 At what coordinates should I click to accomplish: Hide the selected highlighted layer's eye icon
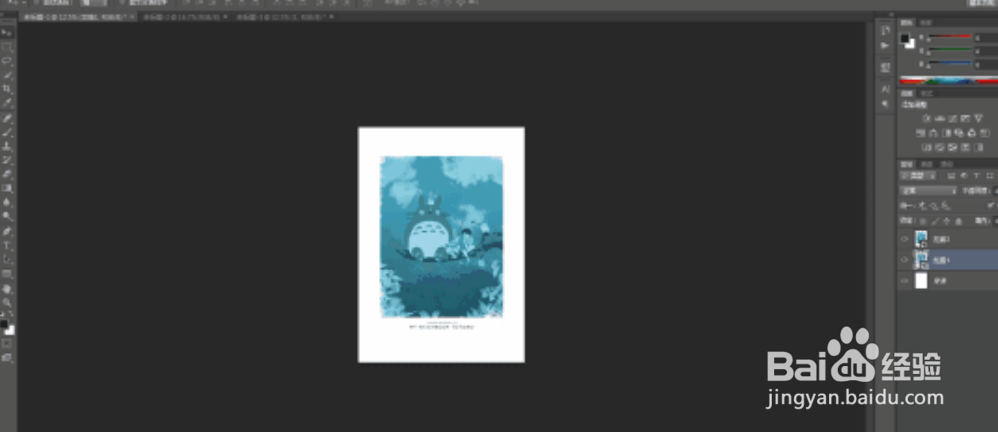(904, 260)
